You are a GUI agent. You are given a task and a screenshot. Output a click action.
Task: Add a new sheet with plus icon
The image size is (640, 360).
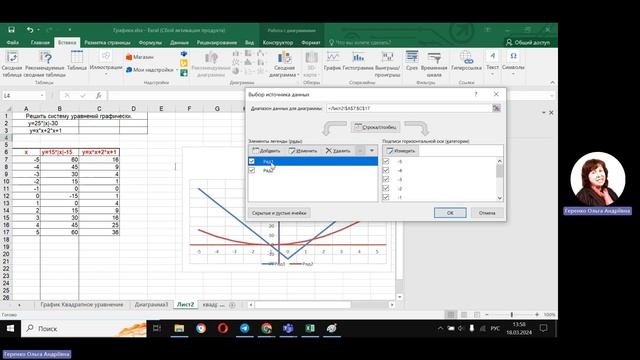click(232, 305)
